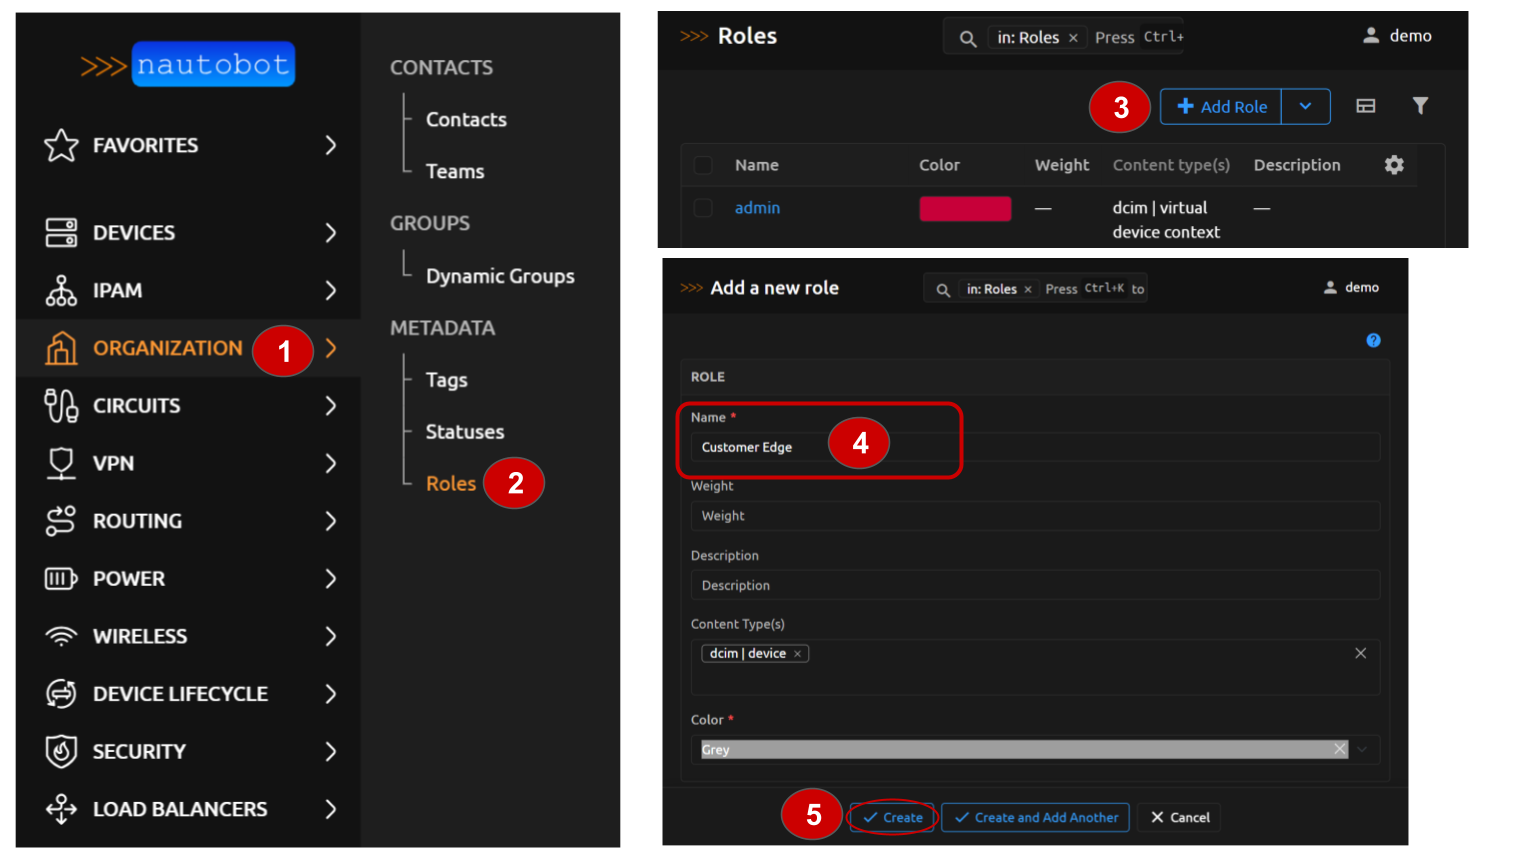Click the Weight input field

(x=1034, y=516)
